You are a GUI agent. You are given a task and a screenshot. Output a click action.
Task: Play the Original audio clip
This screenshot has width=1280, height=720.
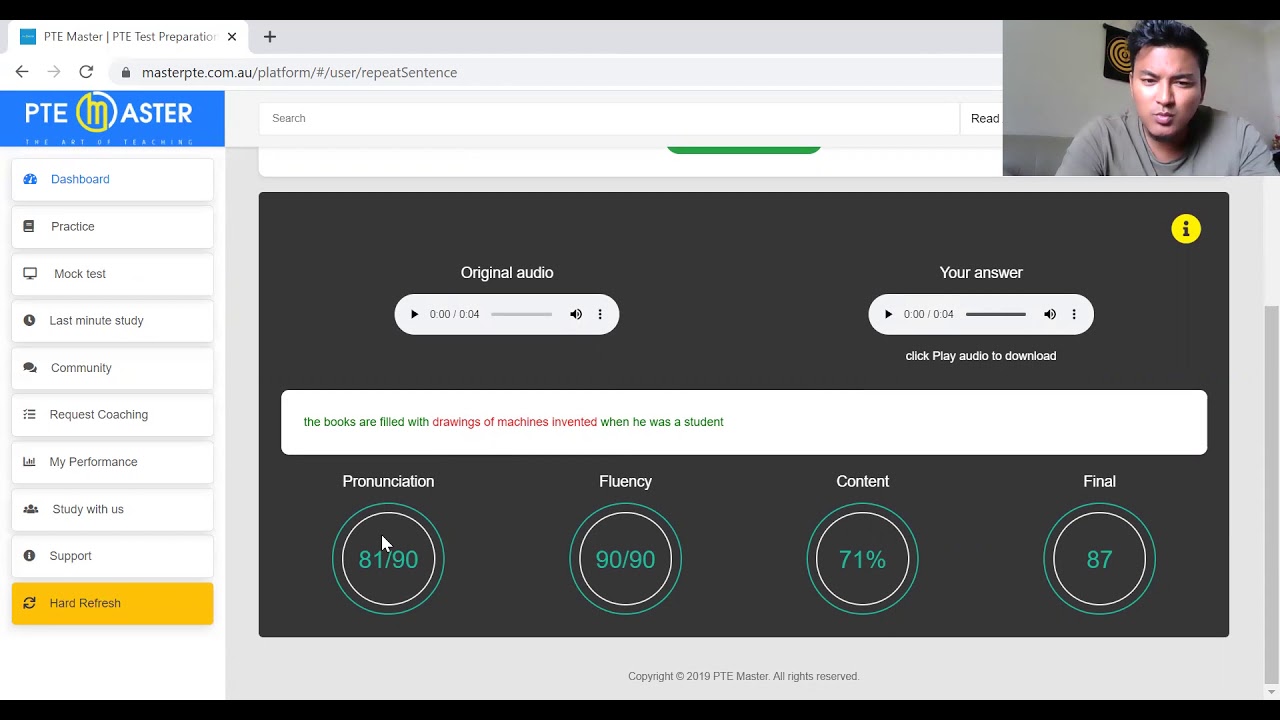(x=414, y=314)
